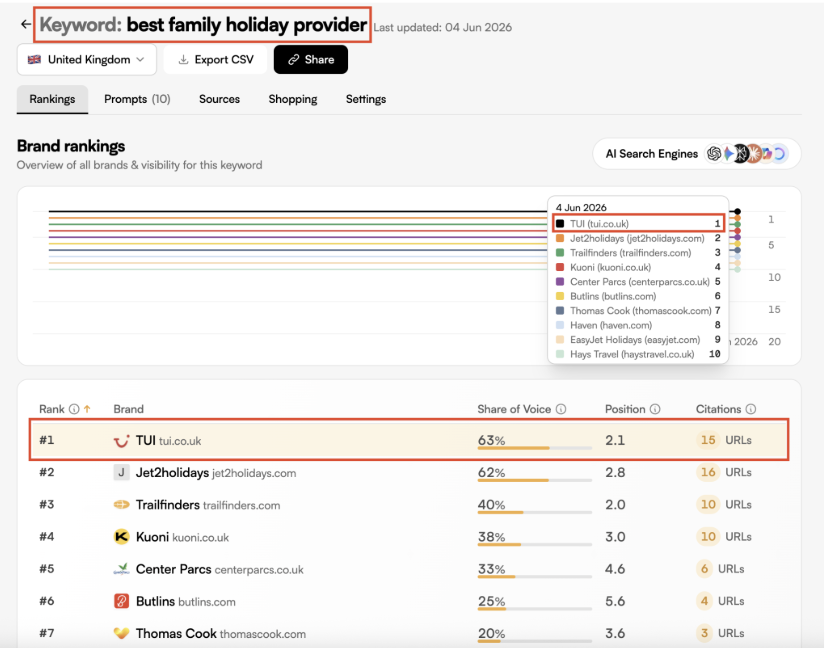Click Hays Travel entry in chart tooltip

click(638, 354)
